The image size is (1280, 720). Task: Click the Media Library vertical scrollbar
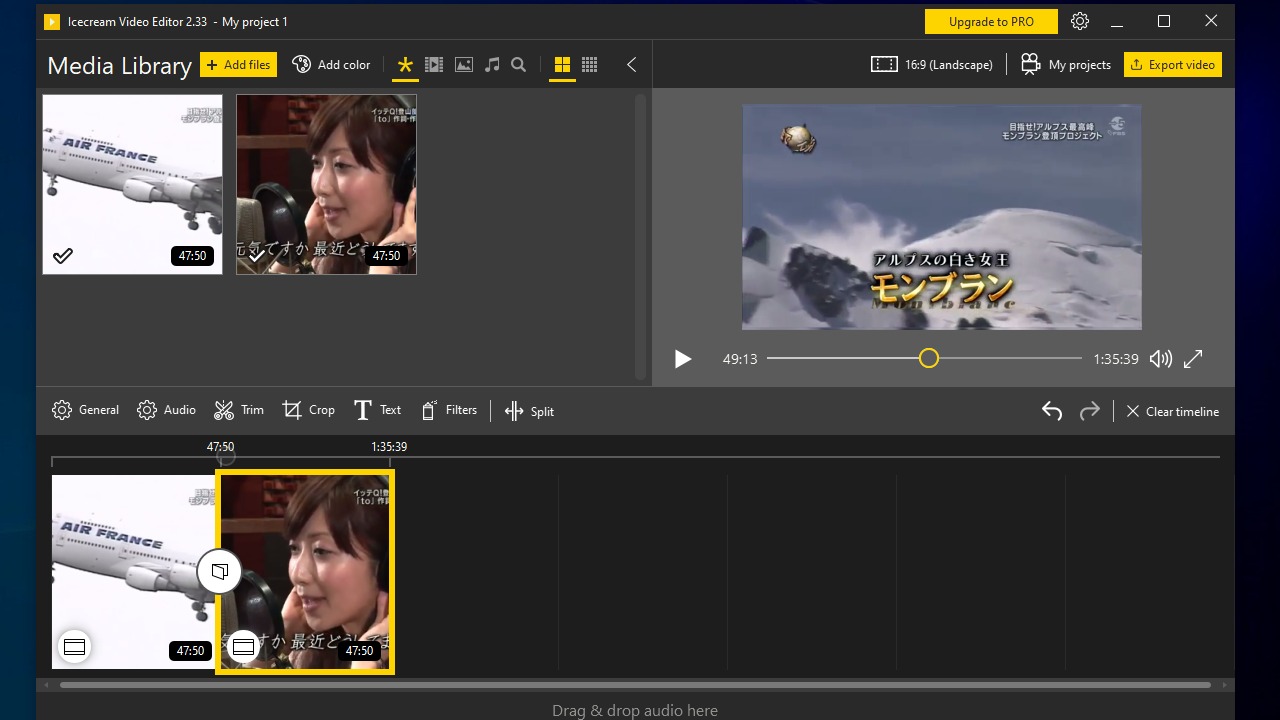[640, 236]
